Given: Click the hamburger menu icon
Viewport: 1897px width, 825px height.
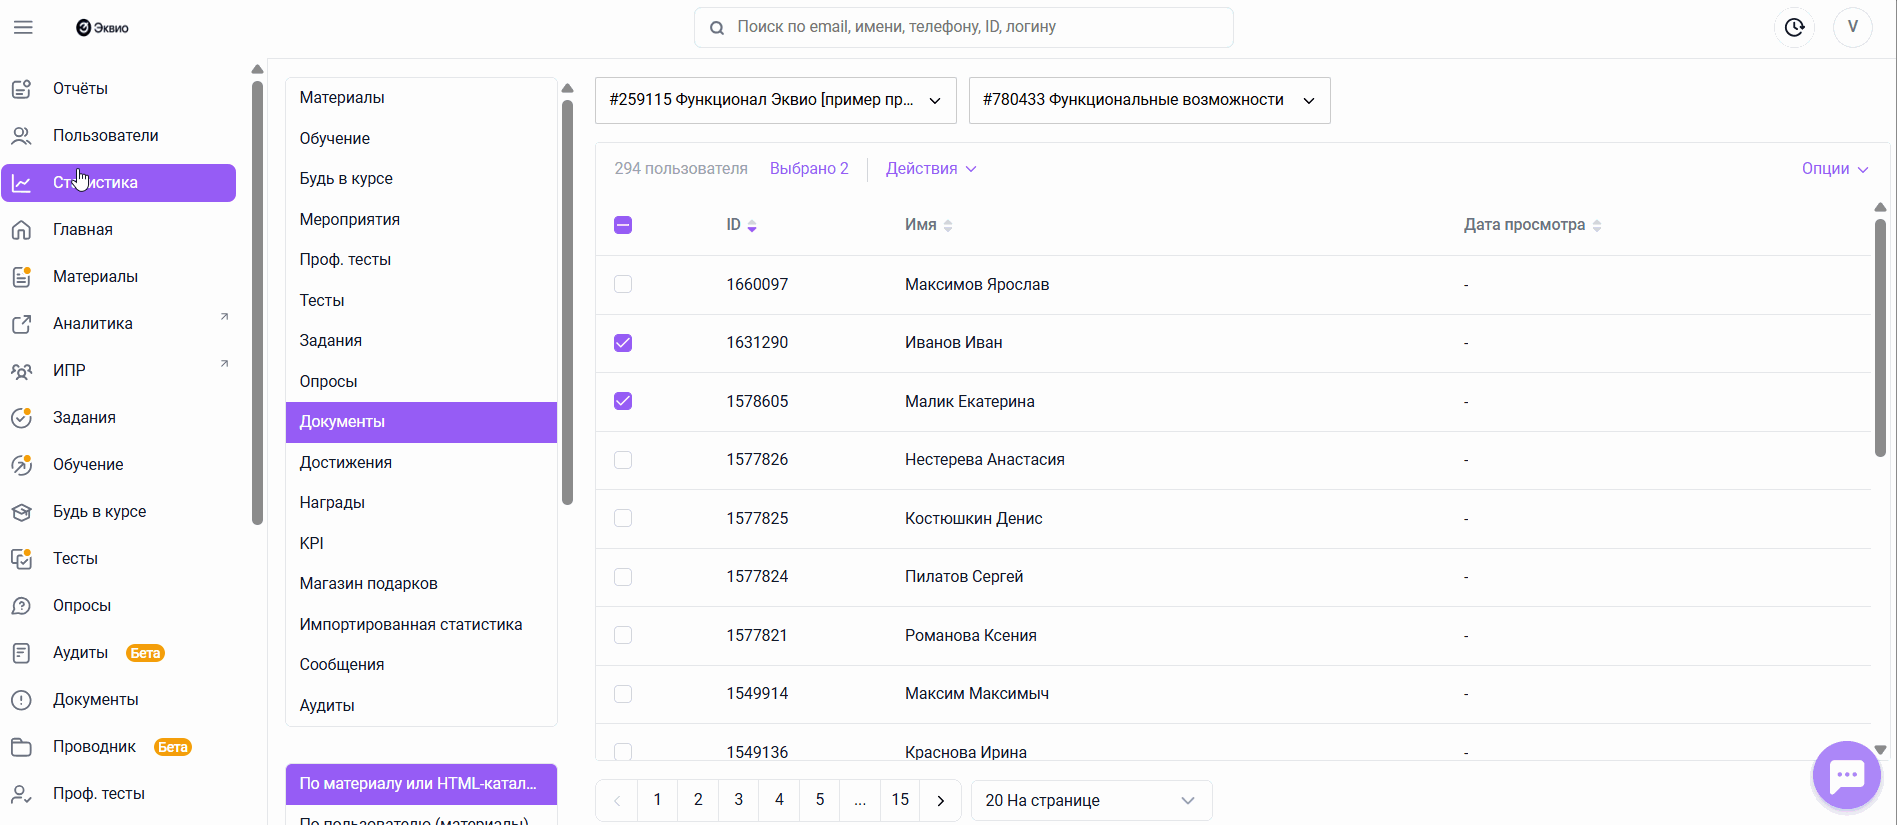Looking at the screenshot, I should tap(23, 27).
